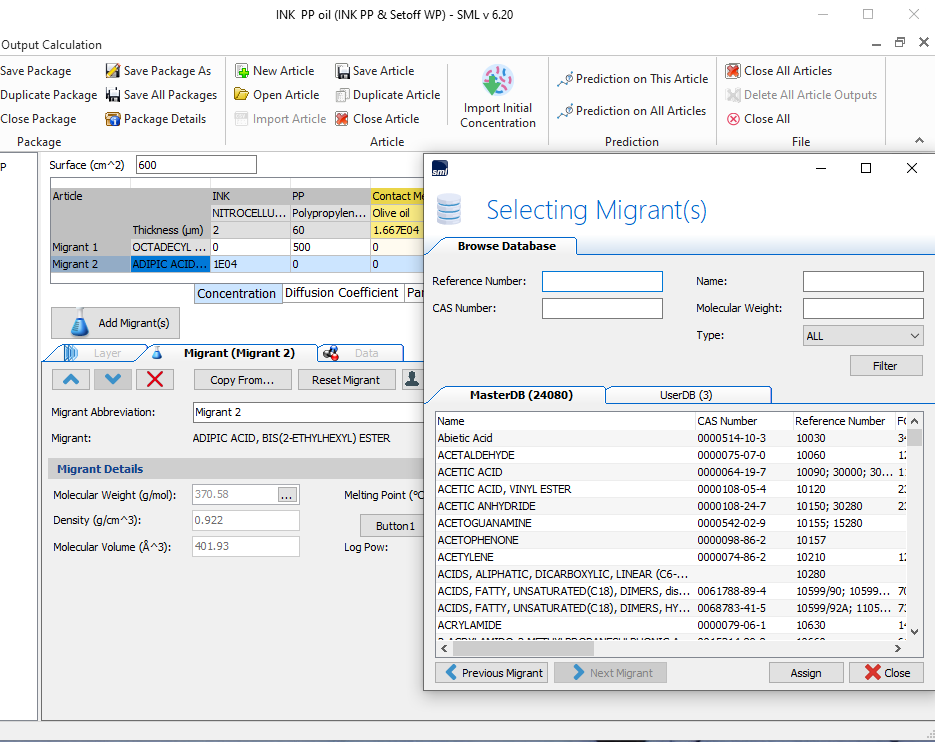Switch to the UserDB (3) tab
This screenshot has width=935, height=742.
(686, 395)
